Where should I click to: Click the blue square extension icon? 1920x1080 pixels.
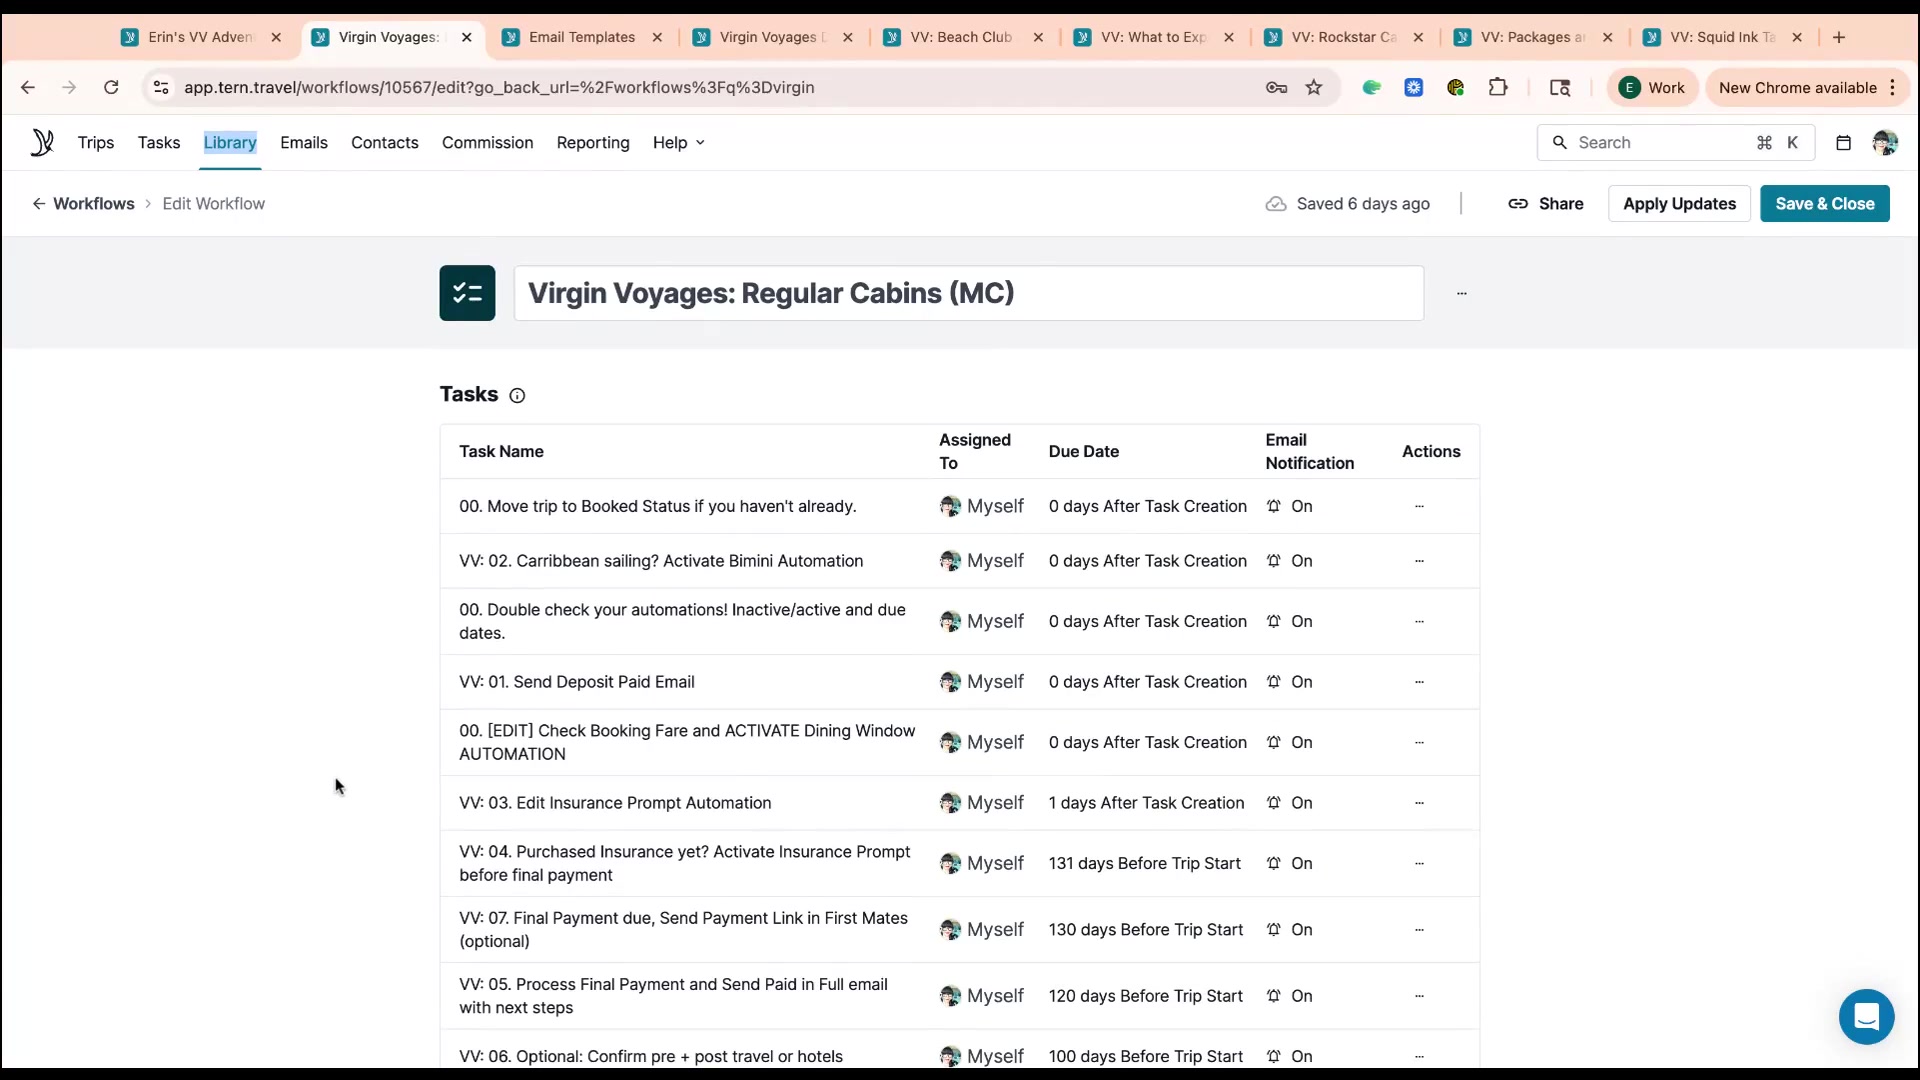click(1414, 88)
